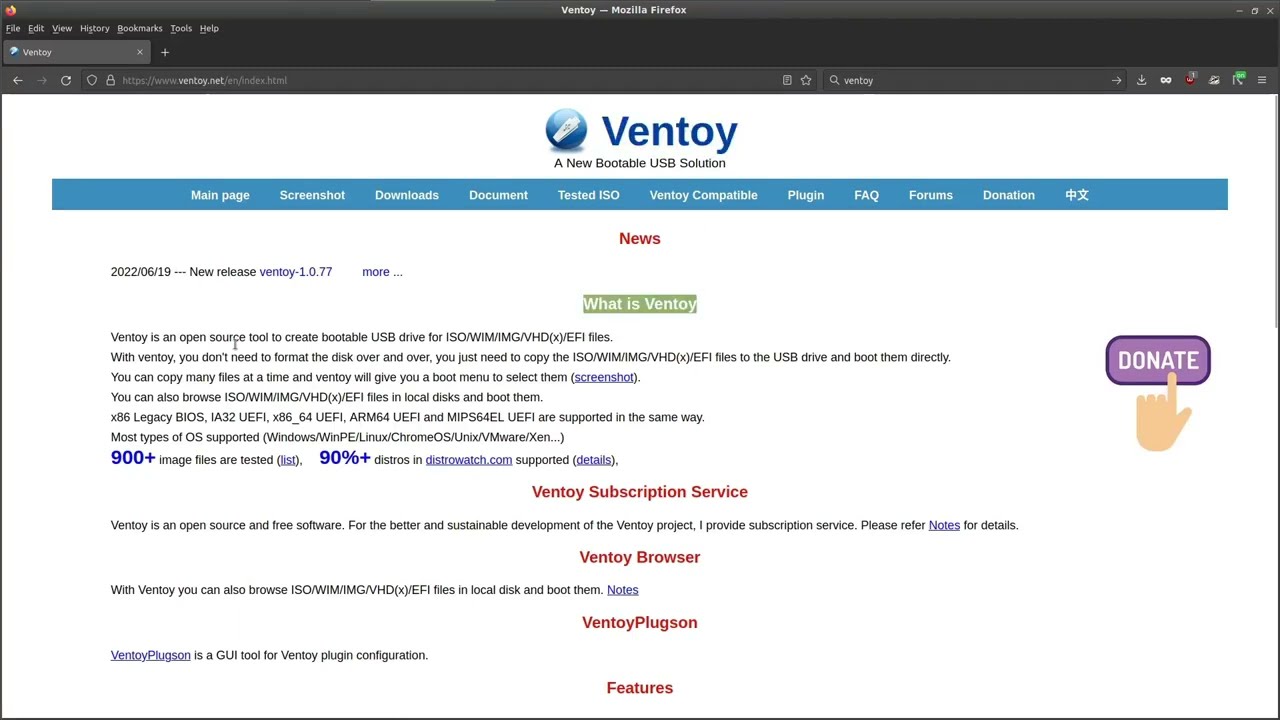
Task: Bookmark this page with the star icon
Action: click(x=806, y=80)
